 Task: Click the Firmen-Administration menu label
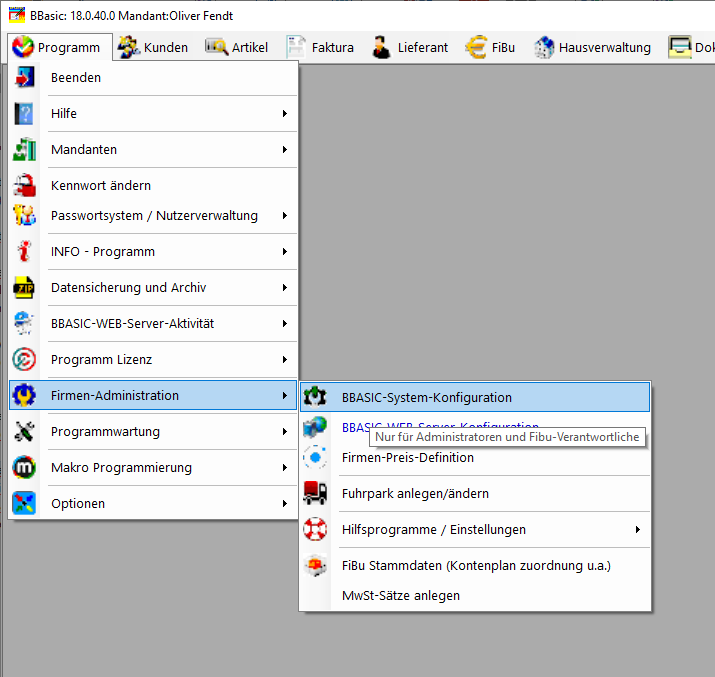(115, 396)
